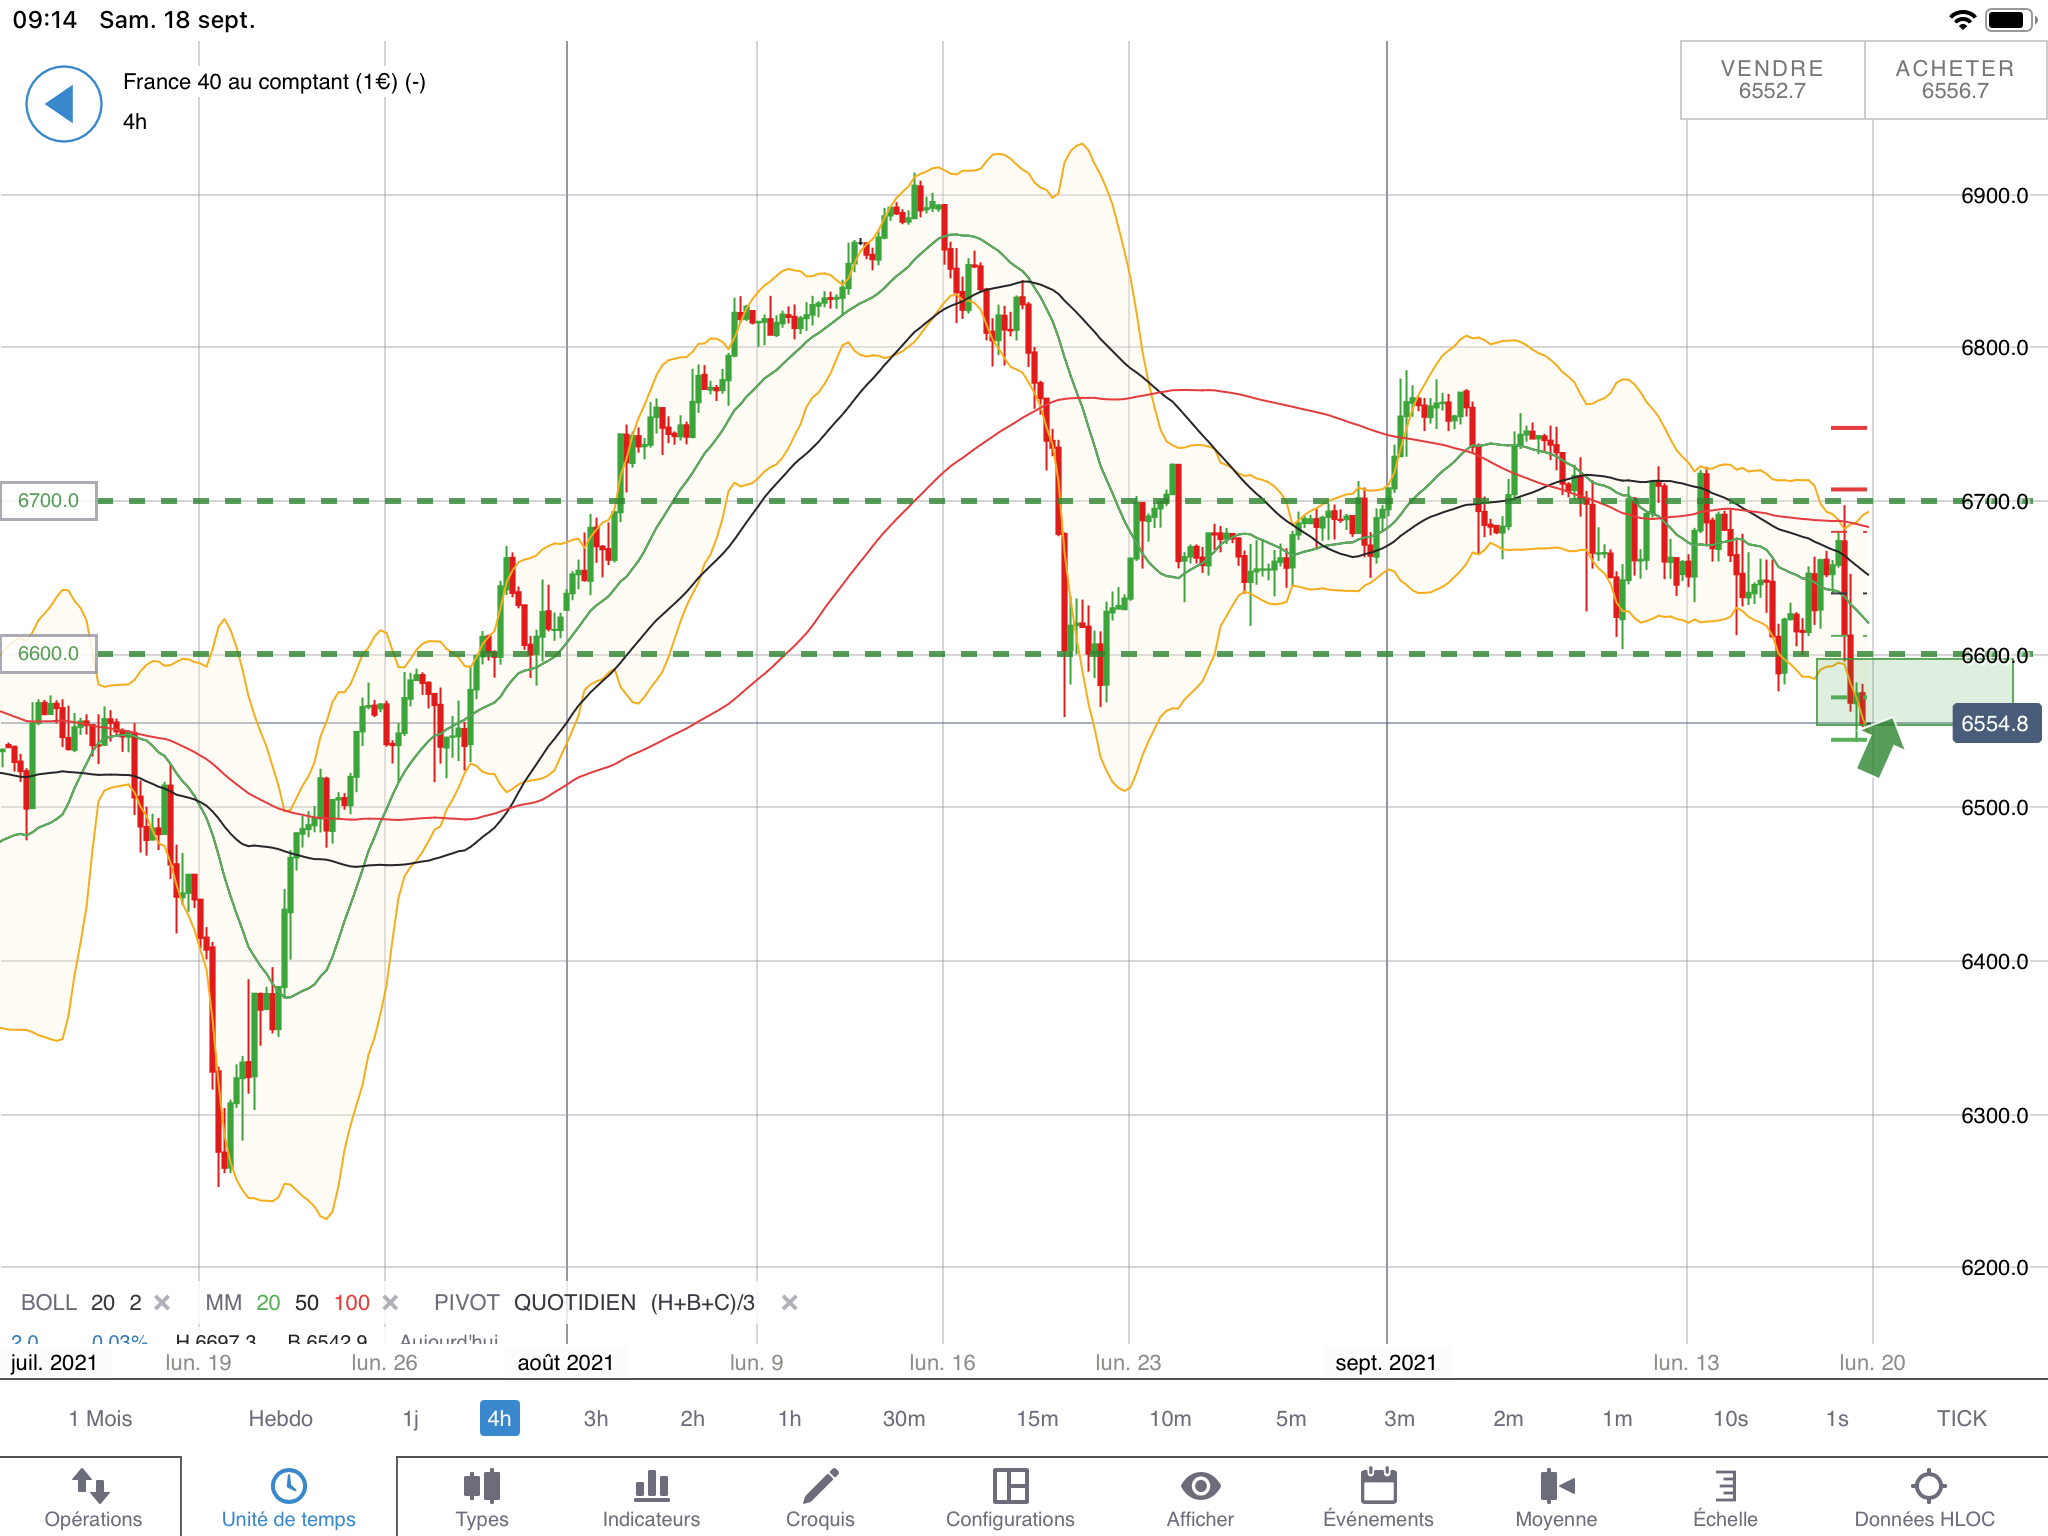
Task: Remove the MM 20 50 100 indicator
Action: pos(391,1302)
